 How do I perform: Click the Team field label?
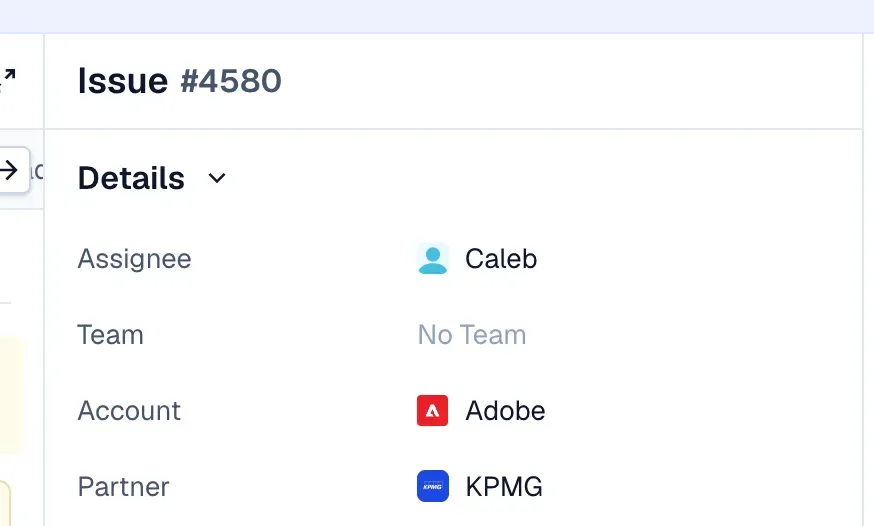point(110,335)
